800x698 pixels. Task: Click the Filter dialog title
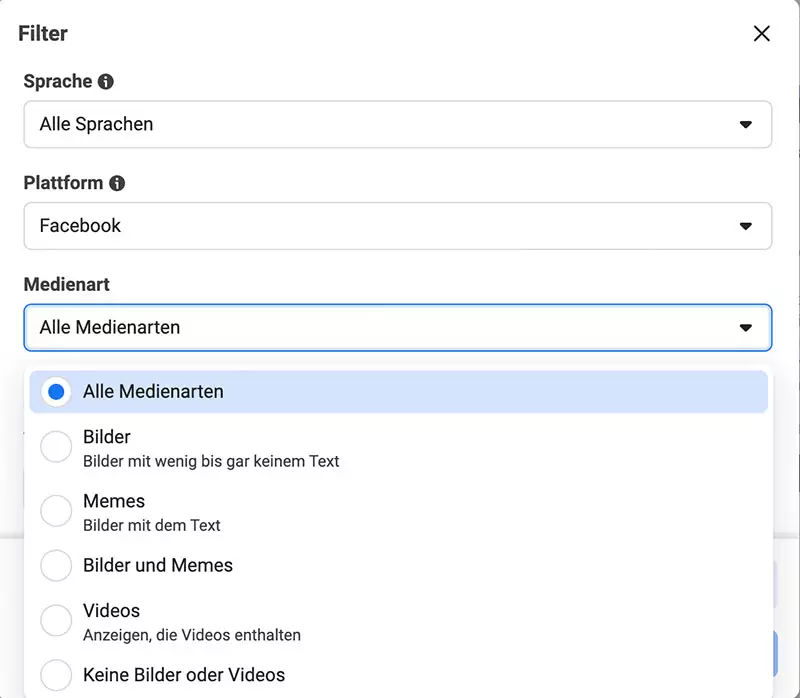pos(43,34)
